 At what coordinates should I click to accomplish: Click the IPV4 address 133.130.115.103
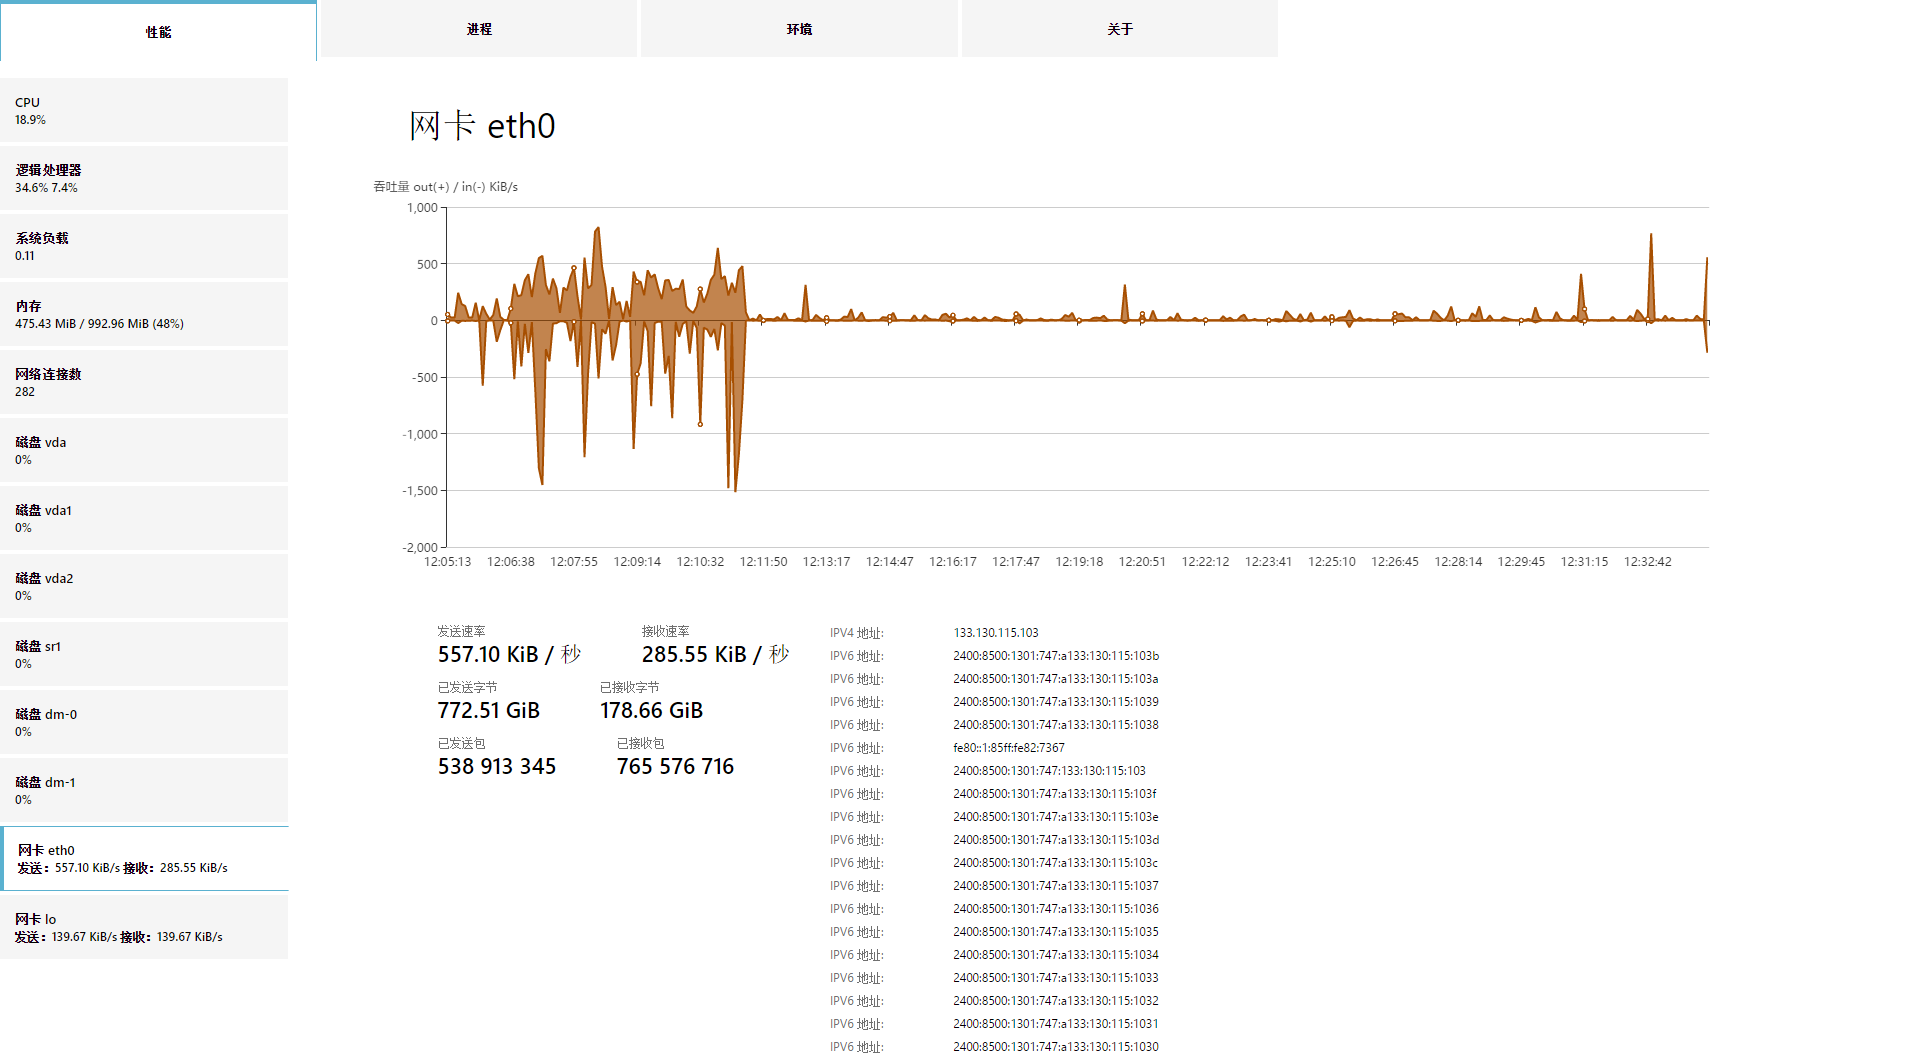[996, 633]
